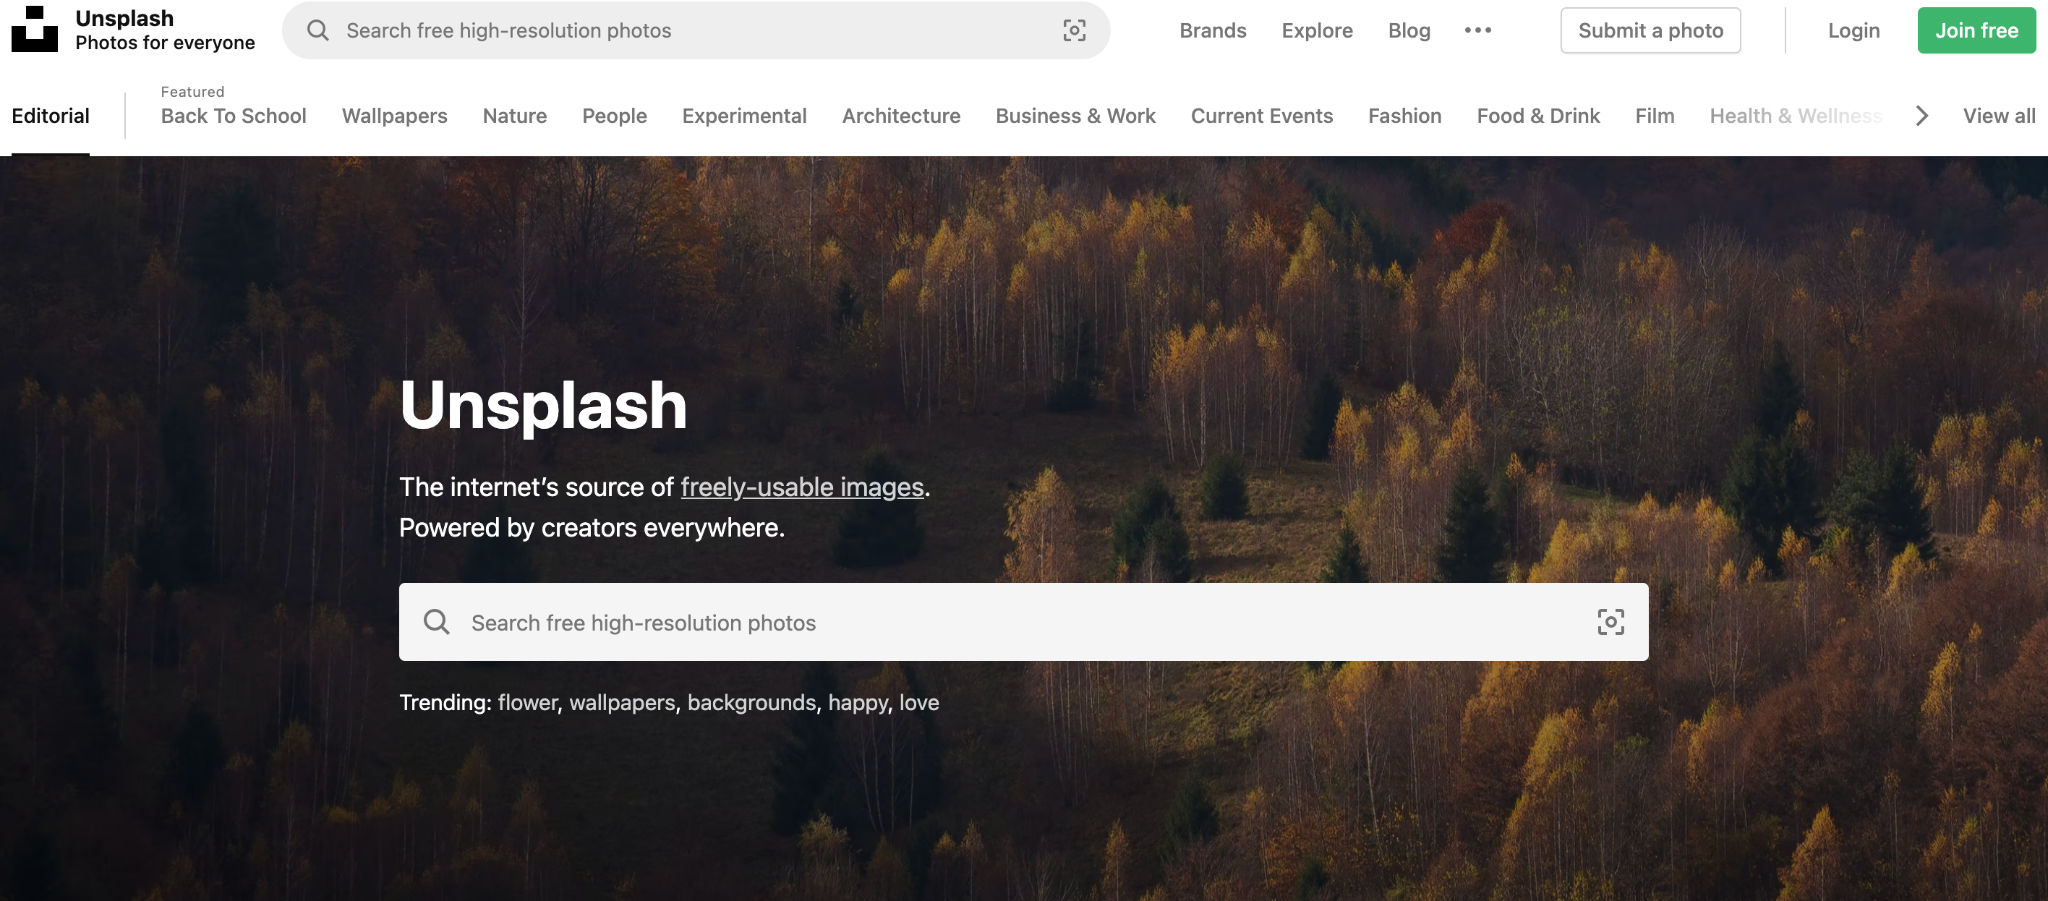
Task: Open the People topic
Action: click(615, 116)
